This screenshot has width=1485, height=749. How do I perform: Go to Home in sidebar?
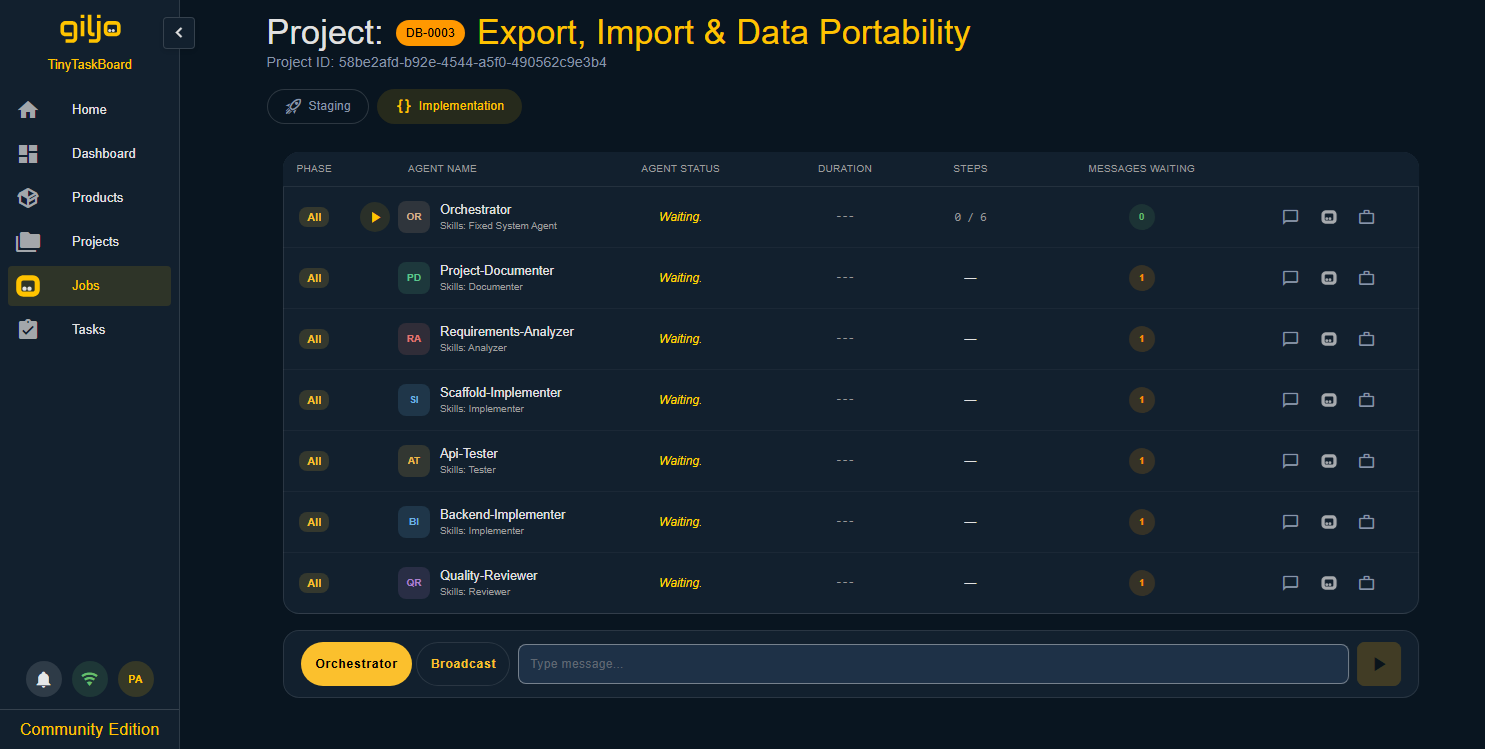[89, 110]
